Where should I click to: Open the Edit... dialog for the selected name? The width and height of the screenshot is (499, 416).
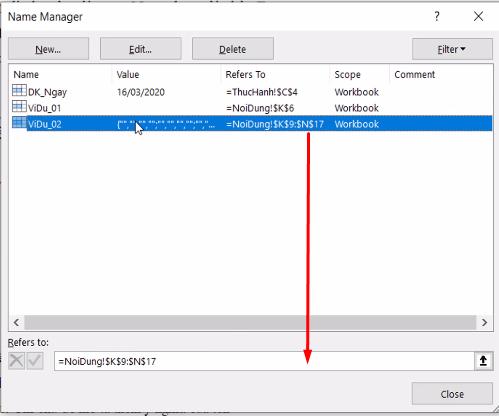[x=140, y=49]
